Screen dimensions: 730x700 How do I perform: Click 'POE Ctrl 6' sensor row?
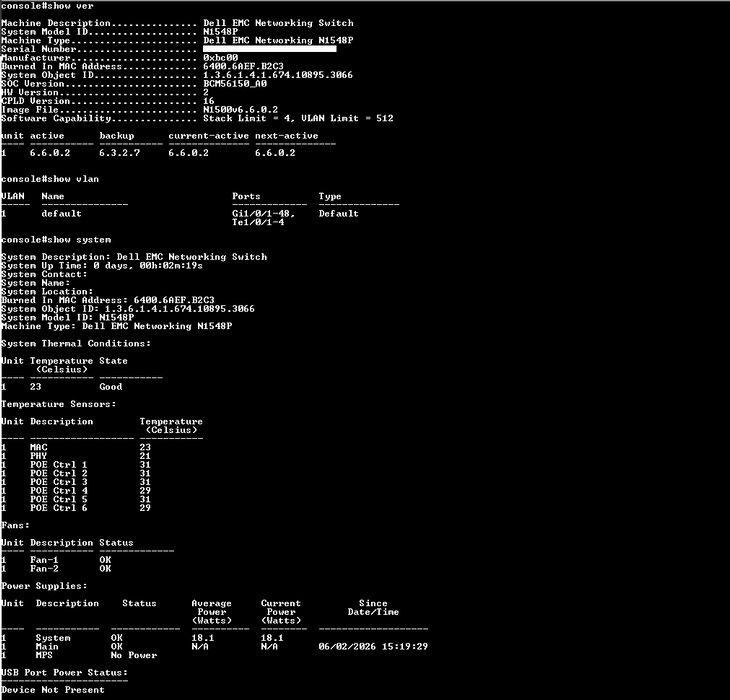click(76, 508)
